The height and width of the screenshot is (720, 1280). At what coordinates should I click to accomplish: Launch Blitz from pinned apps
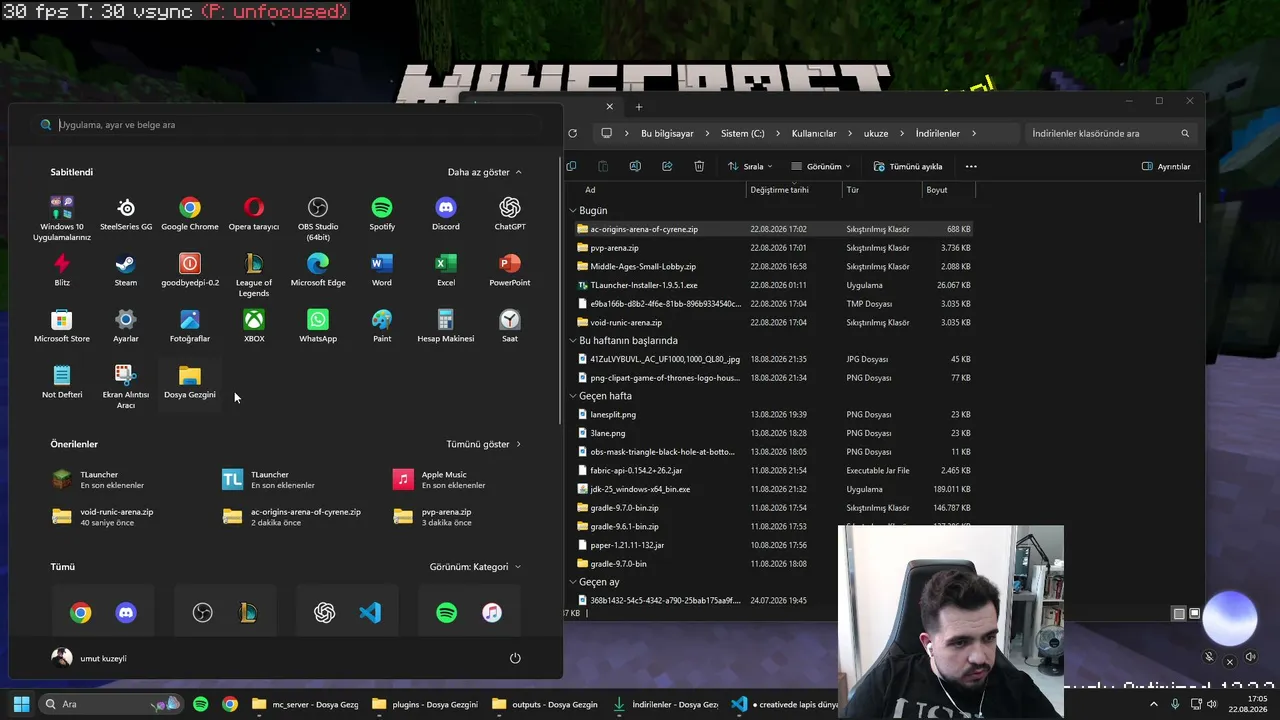click(x=62, y=270)
